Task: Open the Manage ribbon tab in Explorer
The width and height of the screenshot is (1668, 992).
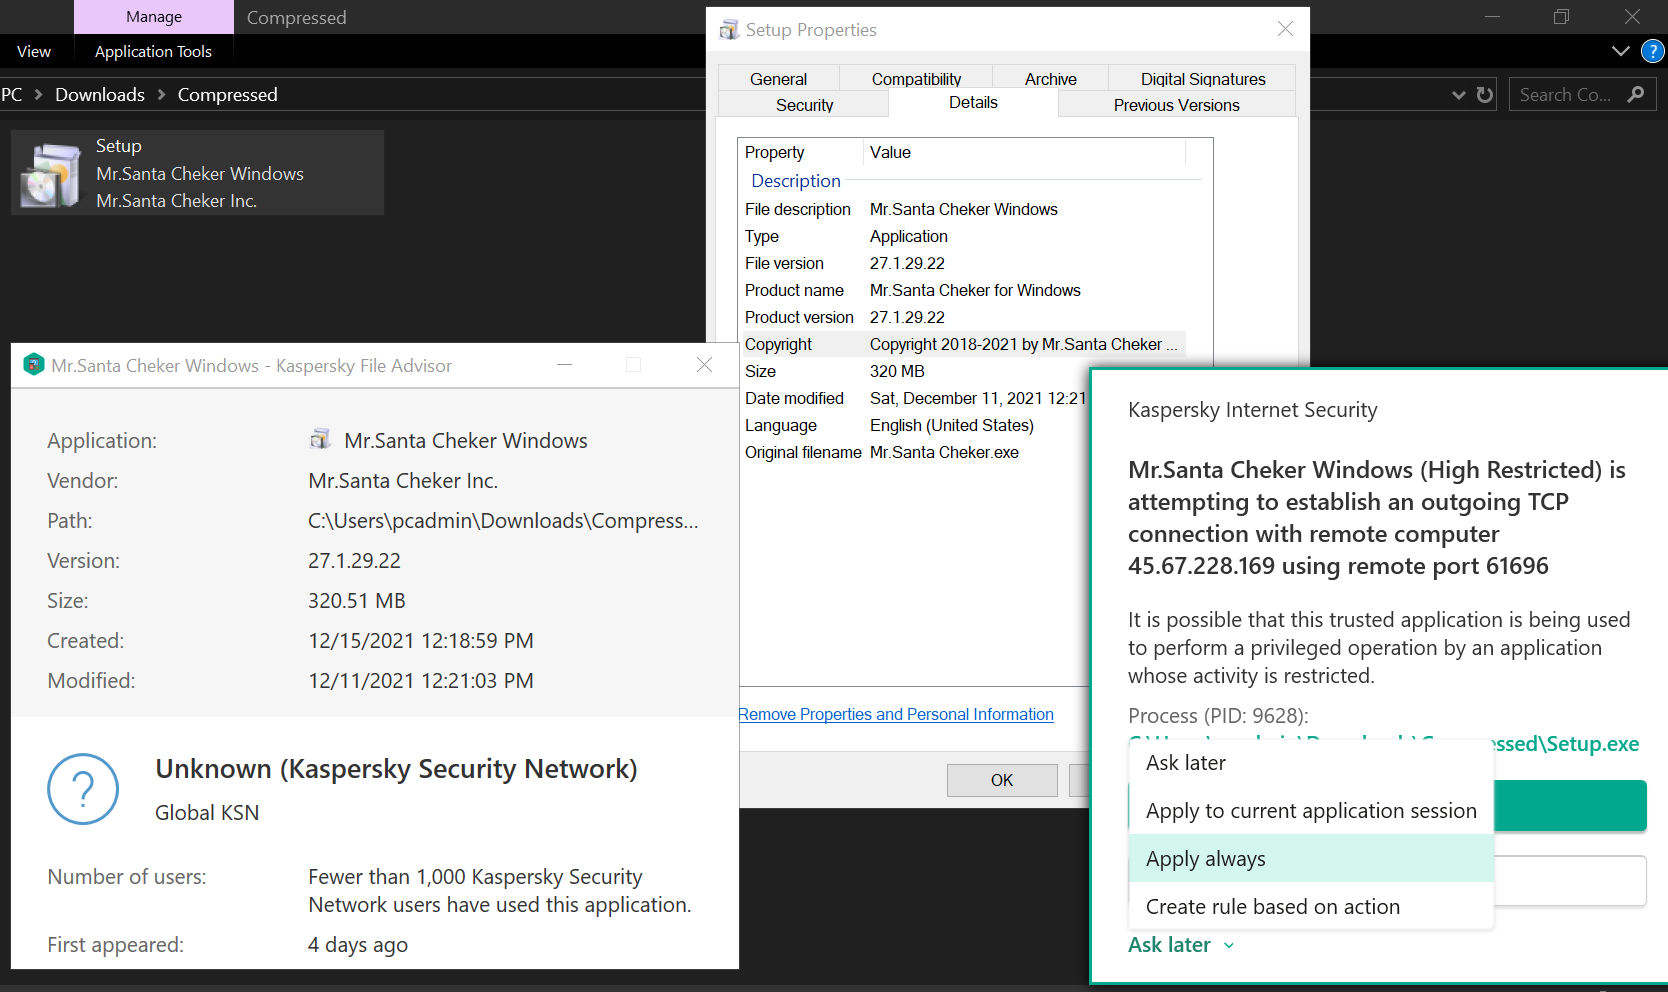Action: click(154, 17)
